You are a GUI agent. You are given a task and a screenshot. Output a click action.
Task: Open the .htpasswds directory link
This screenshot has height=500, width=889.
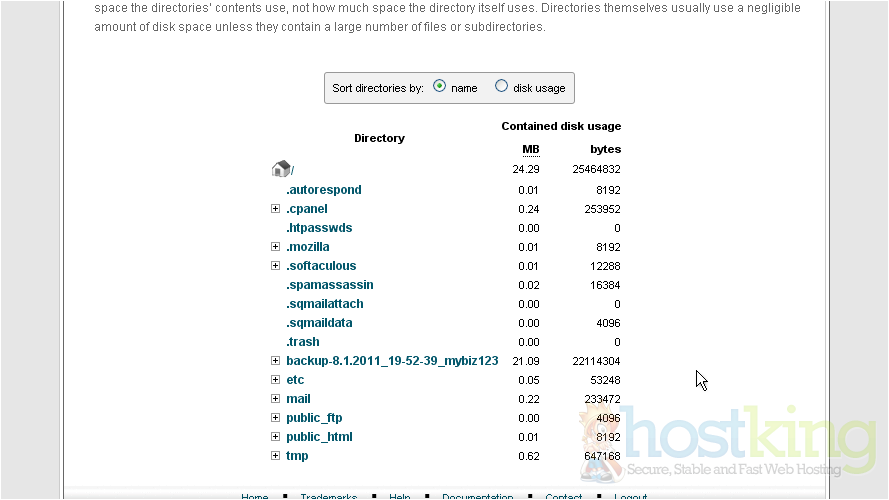tap(319, 228)
